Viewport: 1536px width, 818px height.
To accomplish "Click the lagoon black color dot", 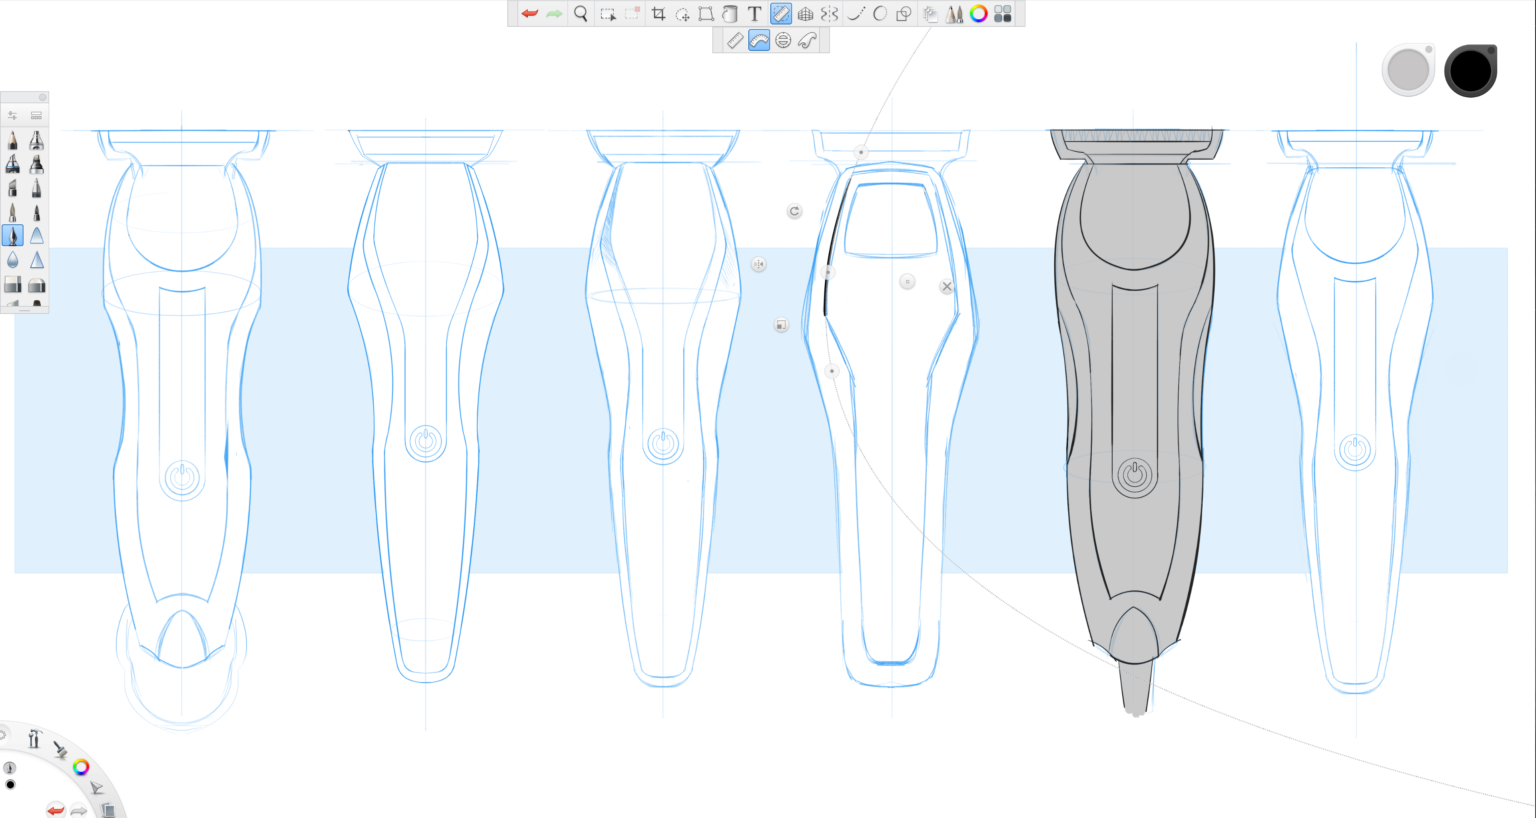I will tap(10, 785).
